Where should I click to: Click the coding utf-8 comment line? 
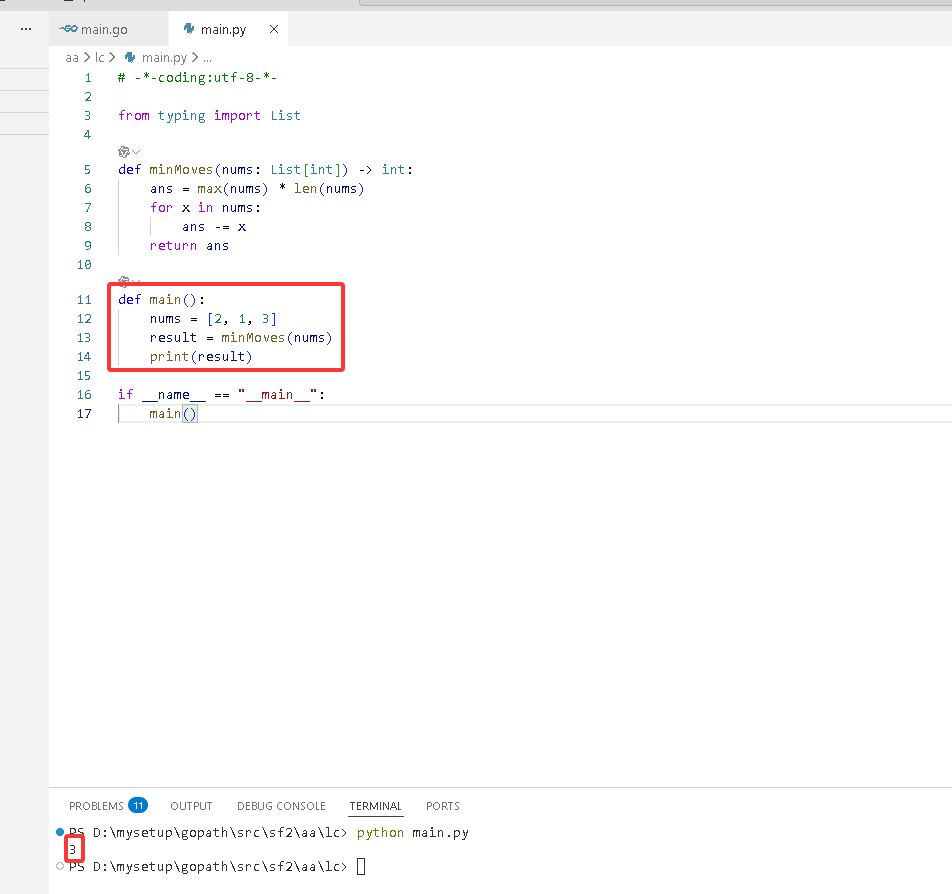point(197,78)
